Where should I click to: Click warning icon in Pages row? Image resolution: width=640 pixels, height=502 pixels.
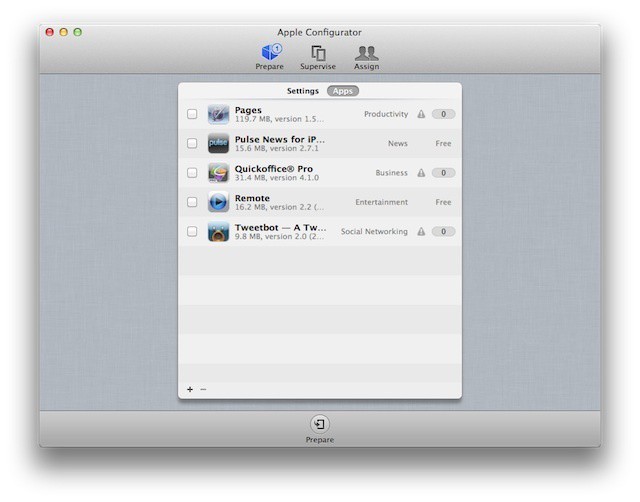click(x=421, y=114)
